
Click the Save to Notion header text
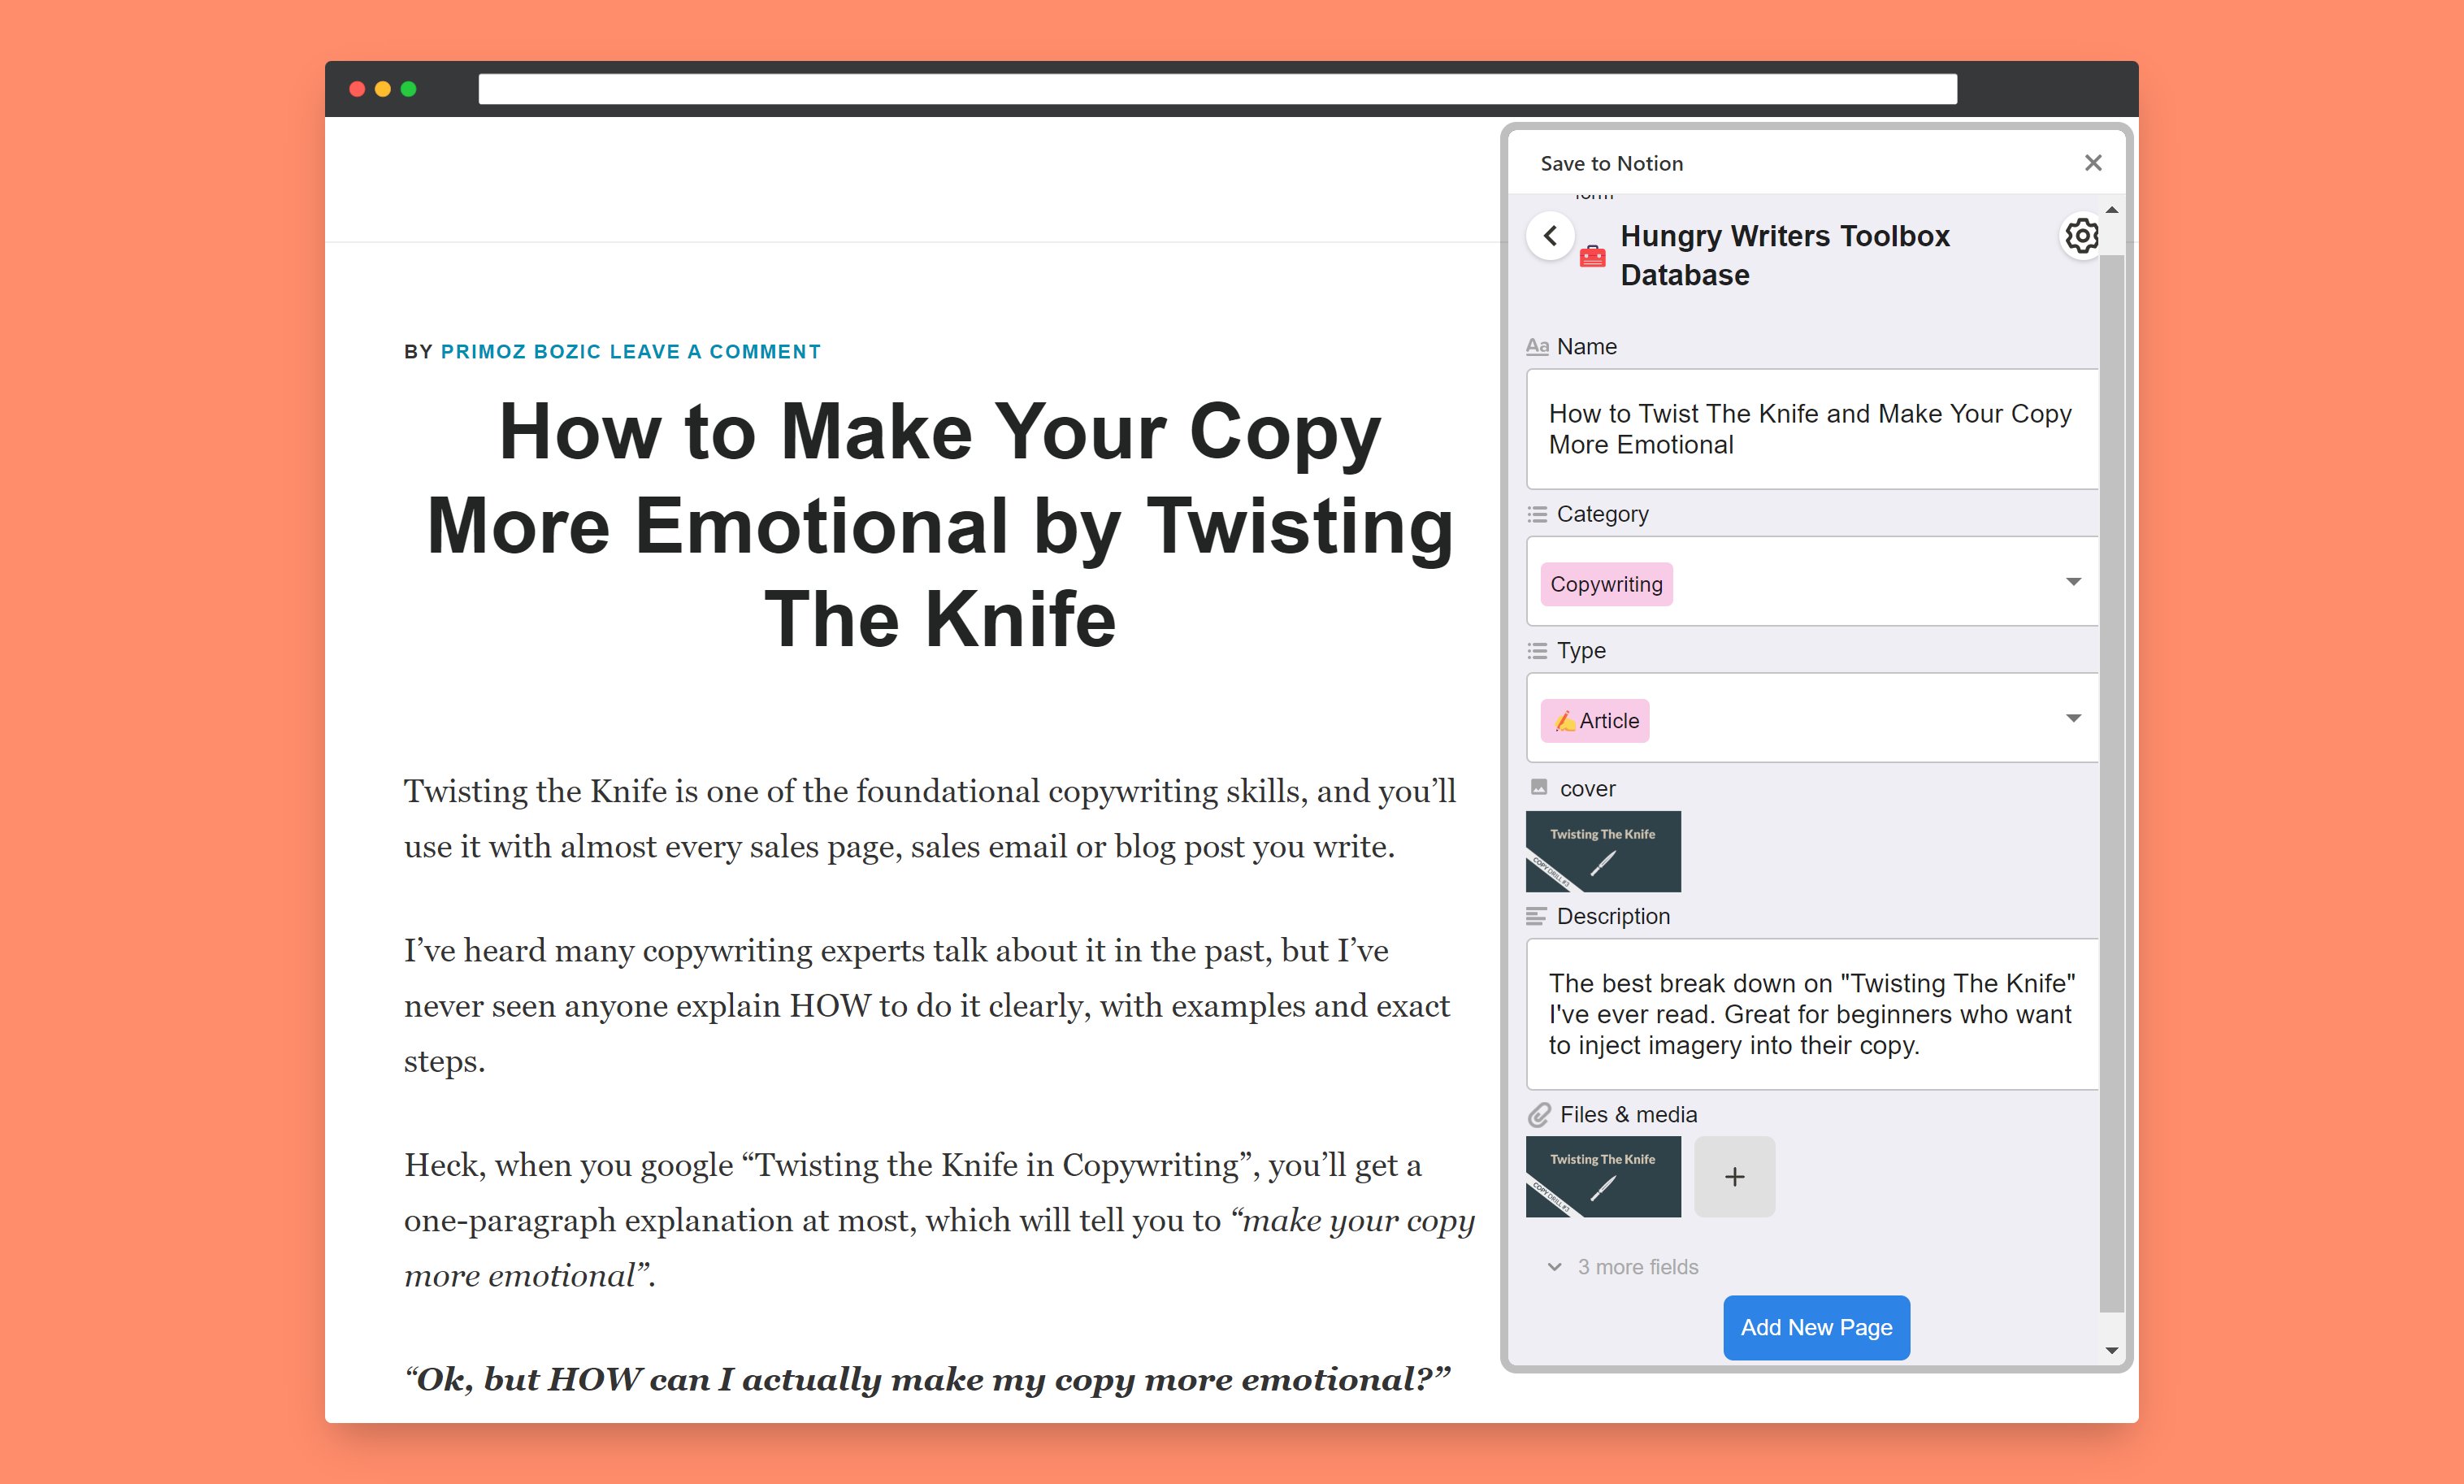[x=1611, y=163]
